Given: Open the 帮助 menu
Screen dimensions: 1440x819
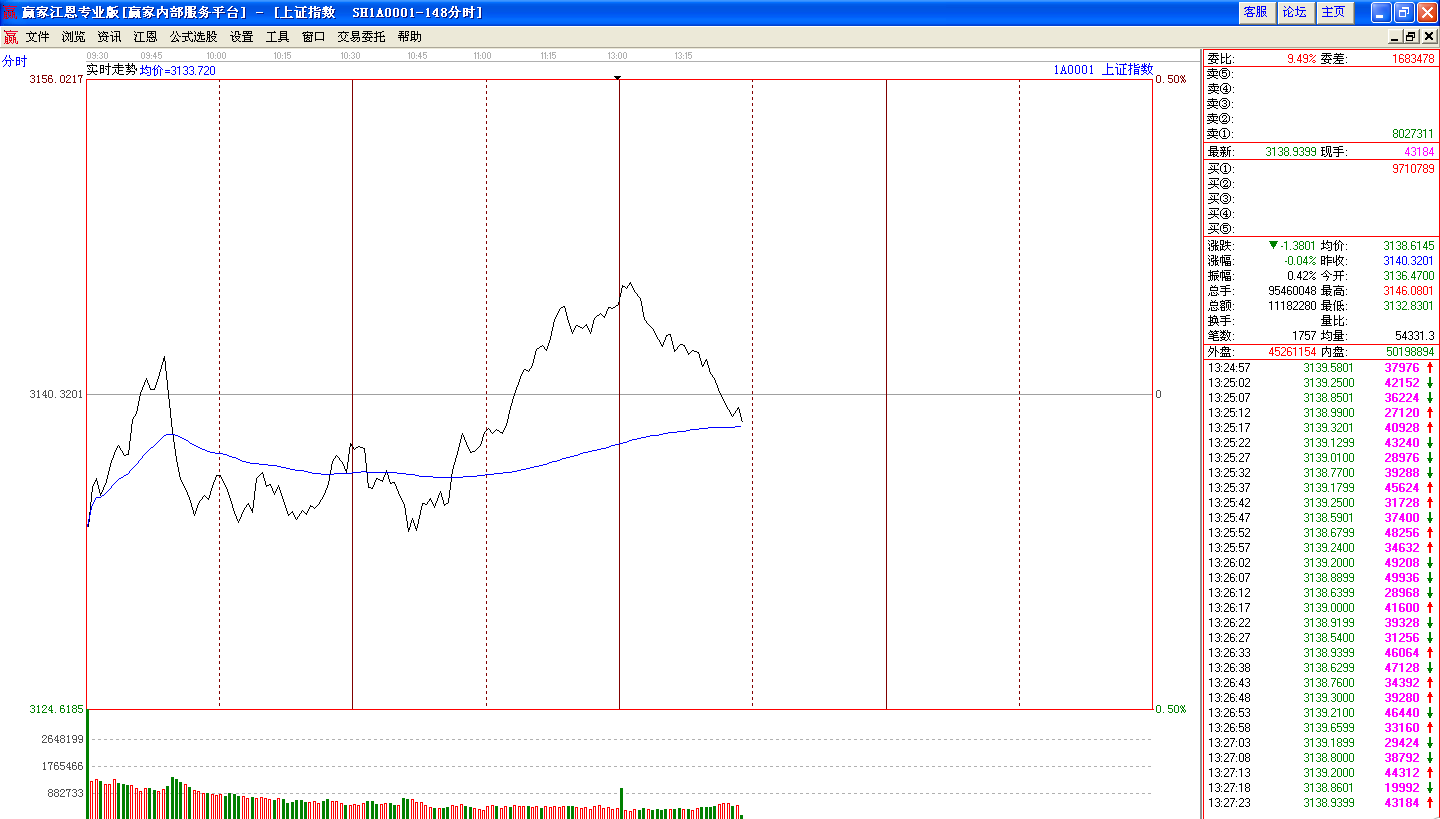Looking at the screenshot, I should pyautogui.click(x=409, y=36).
